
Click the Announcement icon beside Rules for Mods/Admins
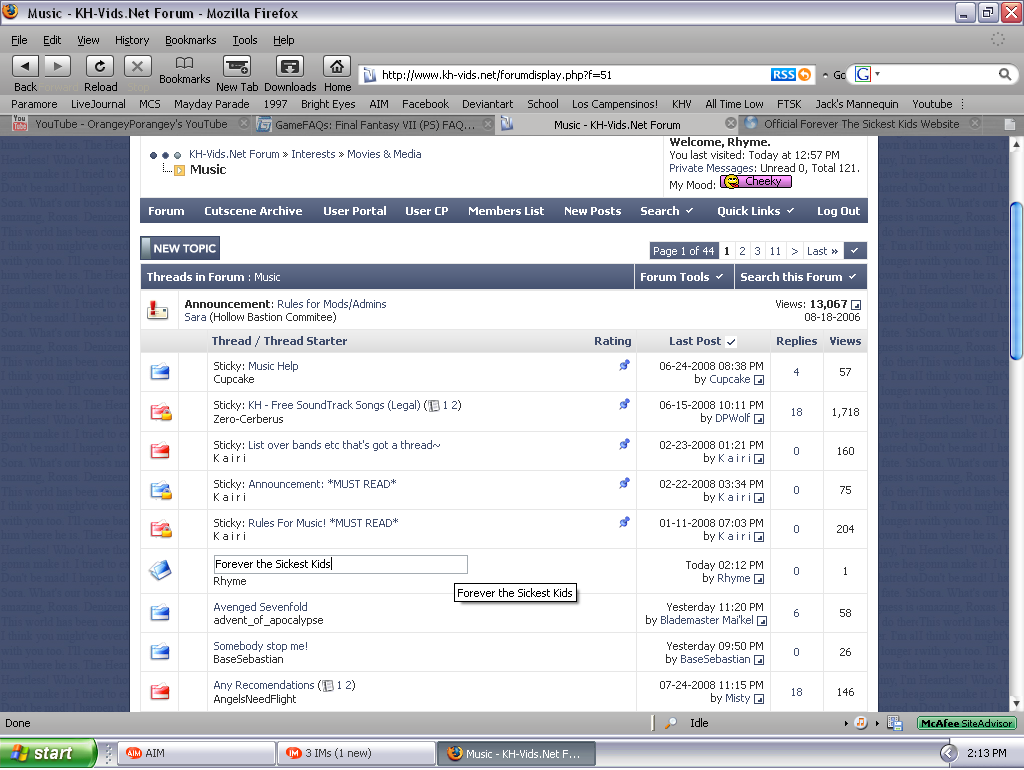tap(158, 310)
